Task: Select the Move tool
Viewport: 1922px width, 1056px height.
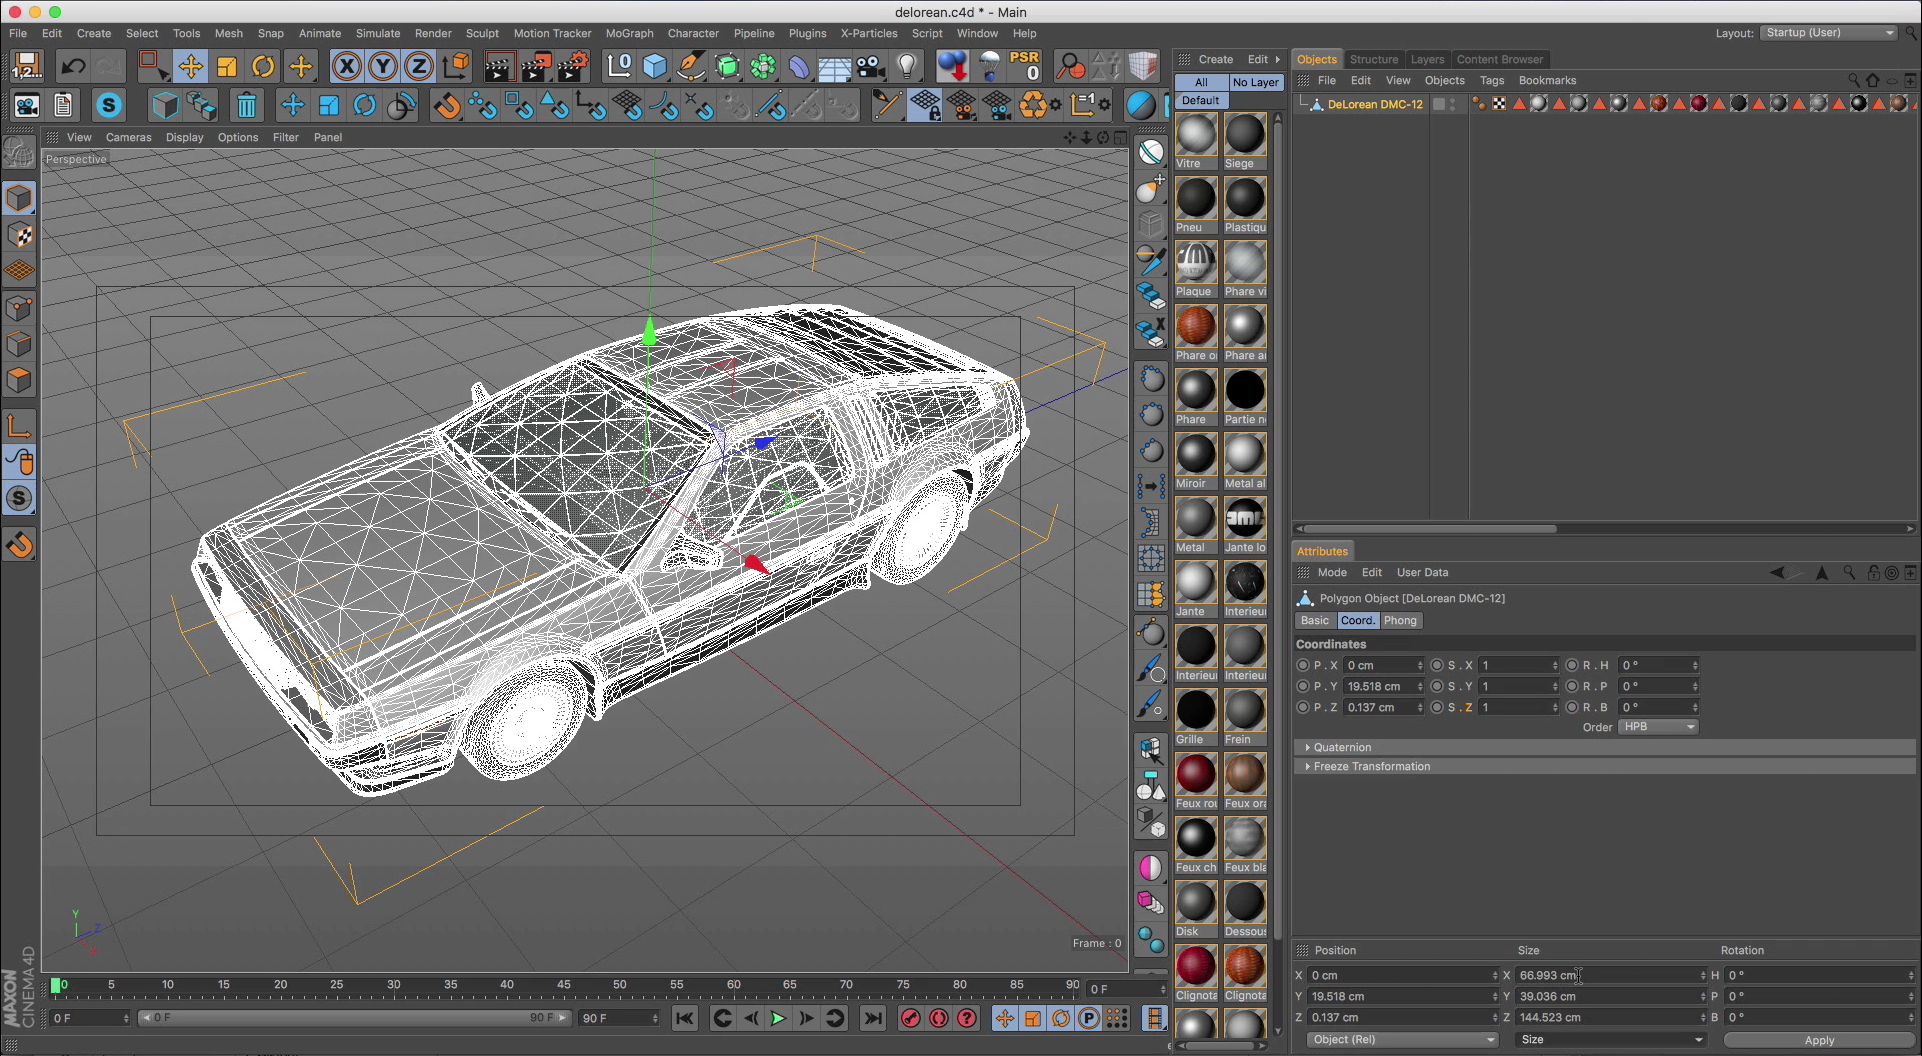Action: click(x=190, y=67)
